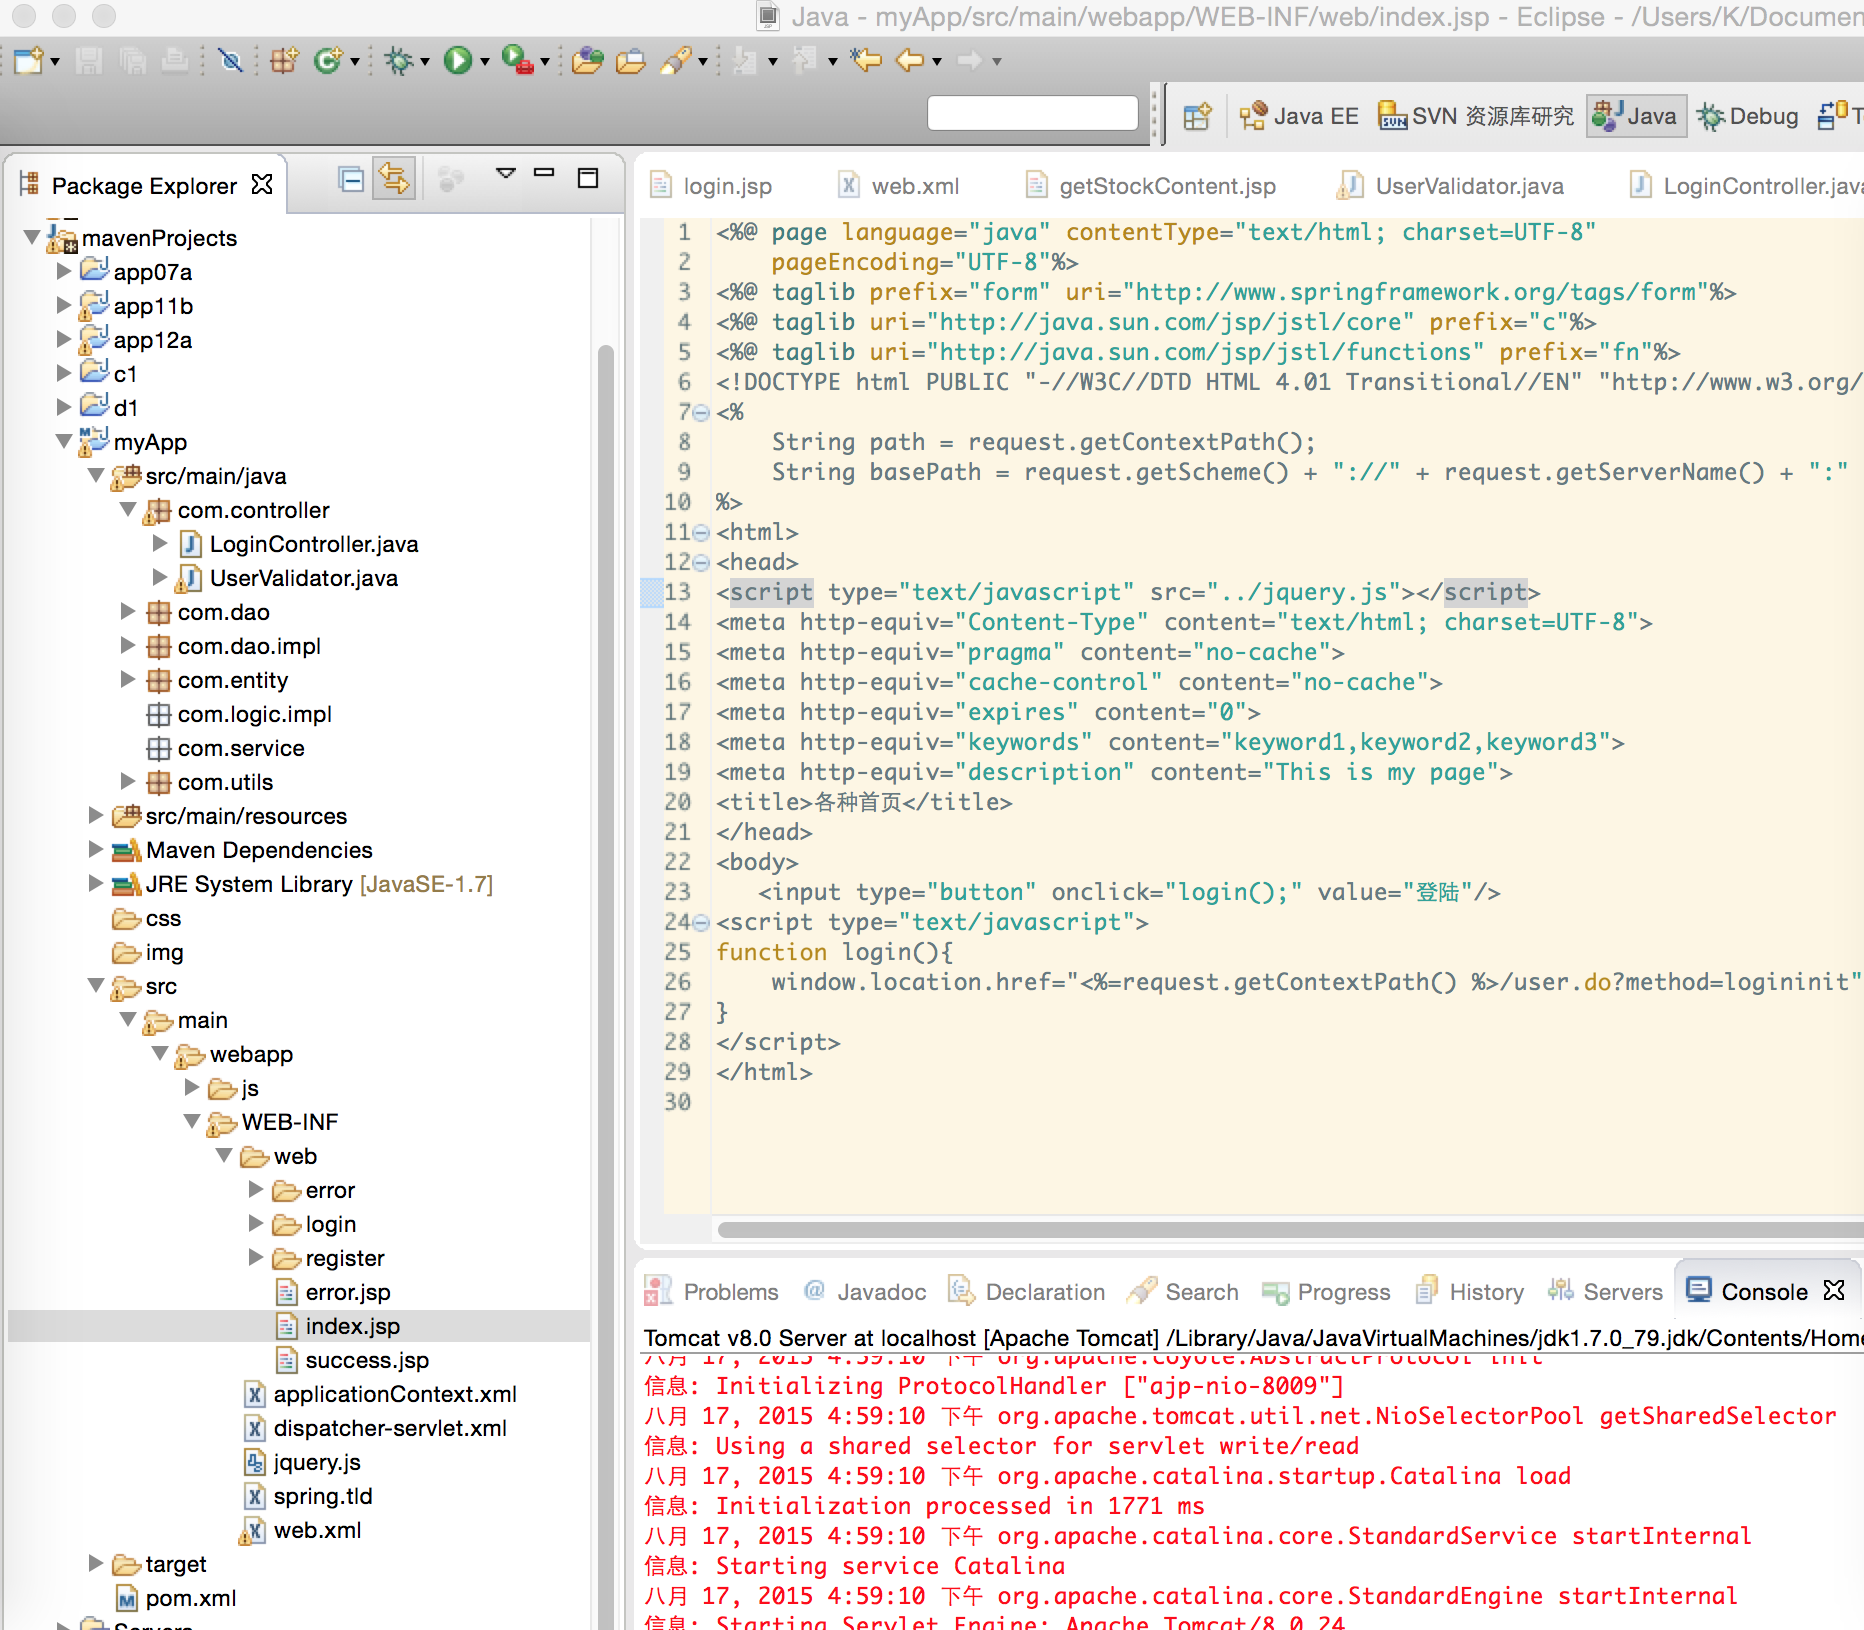
Task: Click the Quick Access search field
Action: pyautogui.click(x=1032, y=112)
